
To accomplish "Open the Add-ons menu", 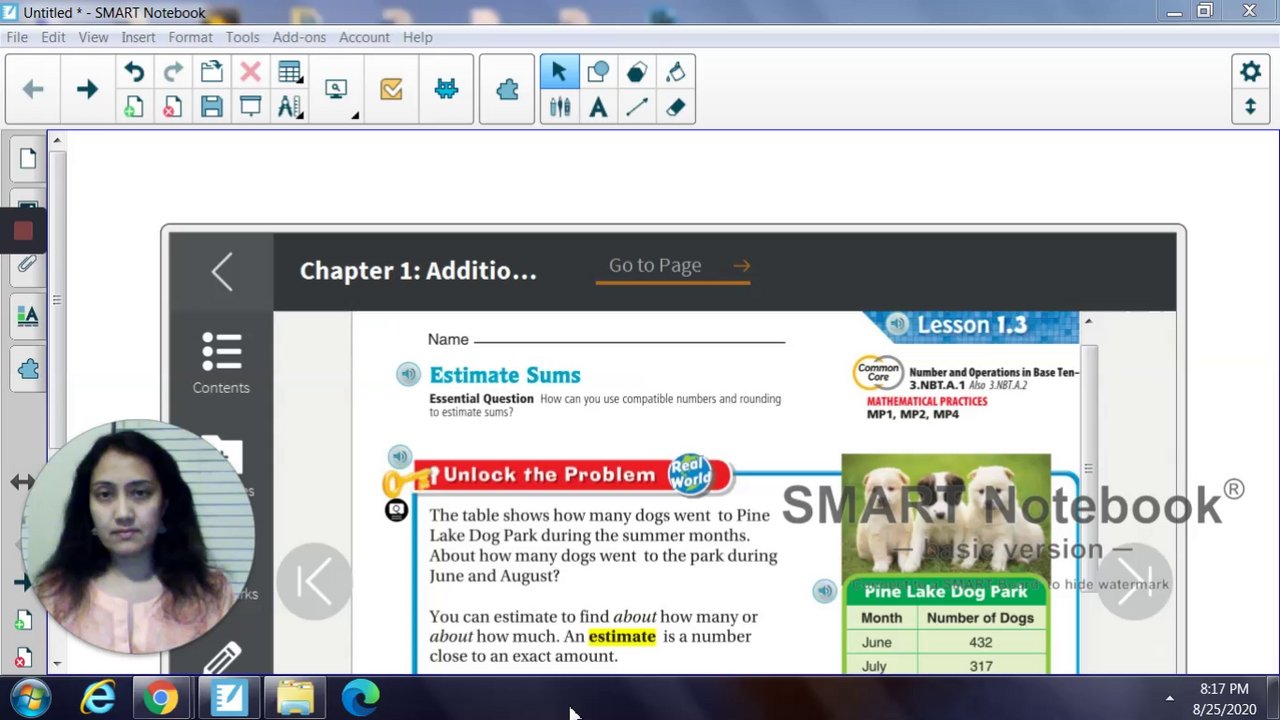I will pos(299,37).
